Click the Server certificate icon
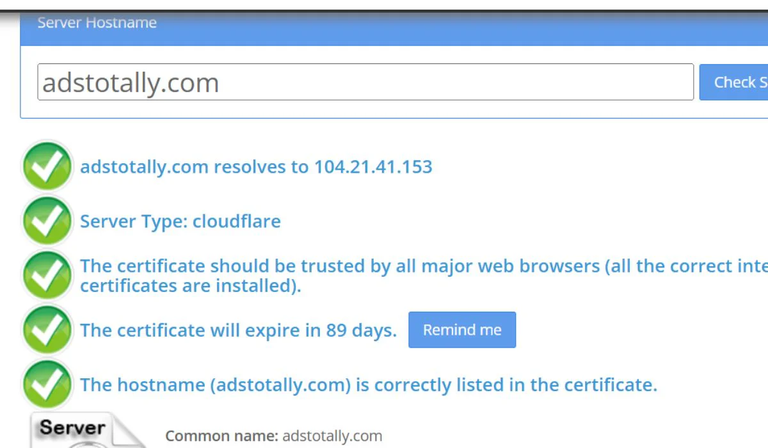This screenshot has height=448, width=768. pos(87,430)
